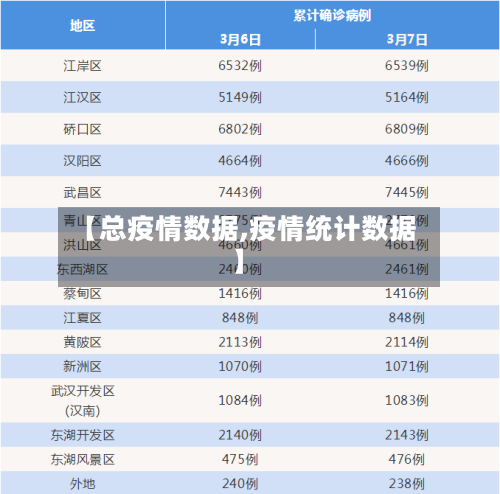Choose the 1084例 value
Viewport: 500px width, 494px height.
(x=240, y=400)
